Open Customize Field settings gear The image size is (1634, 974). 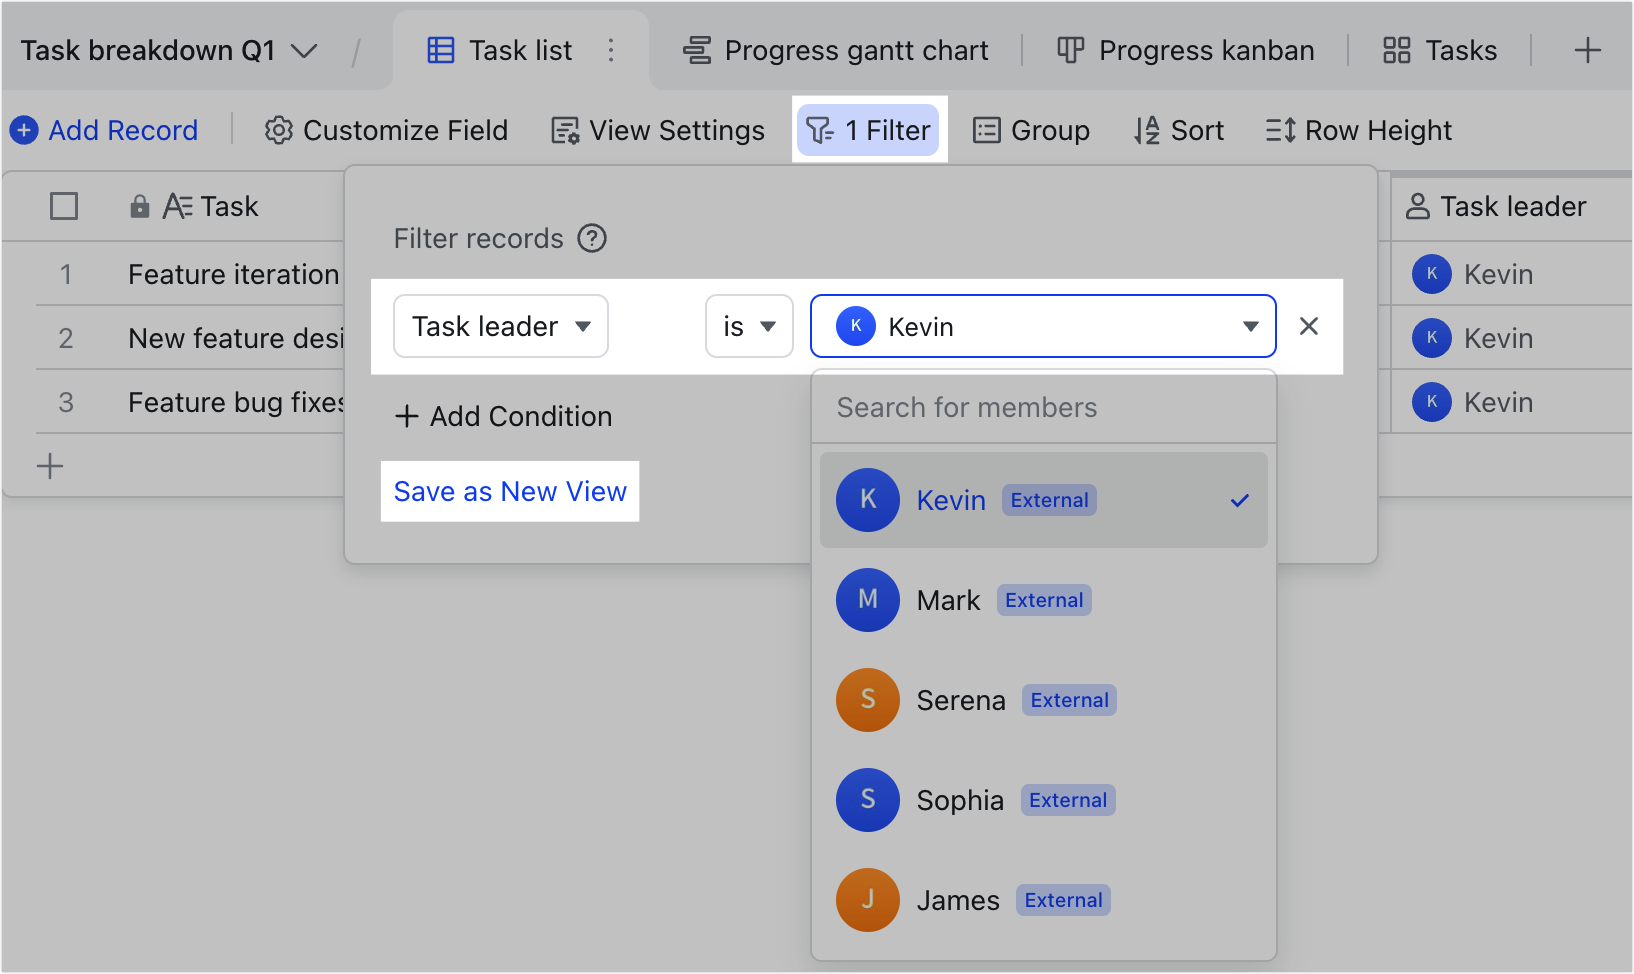(278, 130)
